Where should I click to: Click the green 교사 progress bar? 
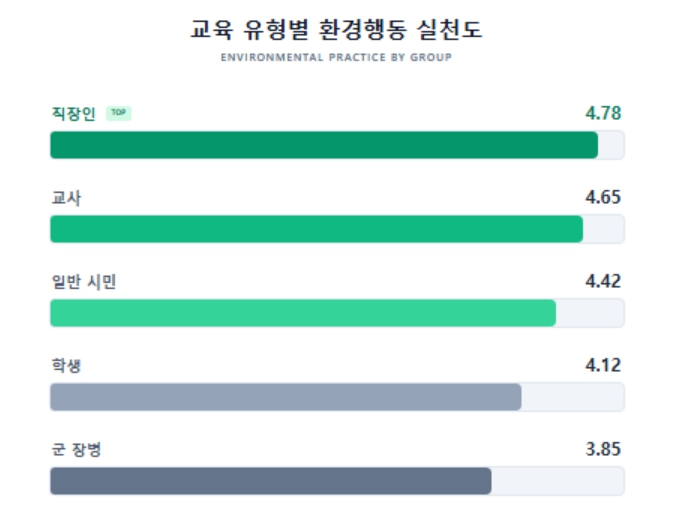point(316,229)
